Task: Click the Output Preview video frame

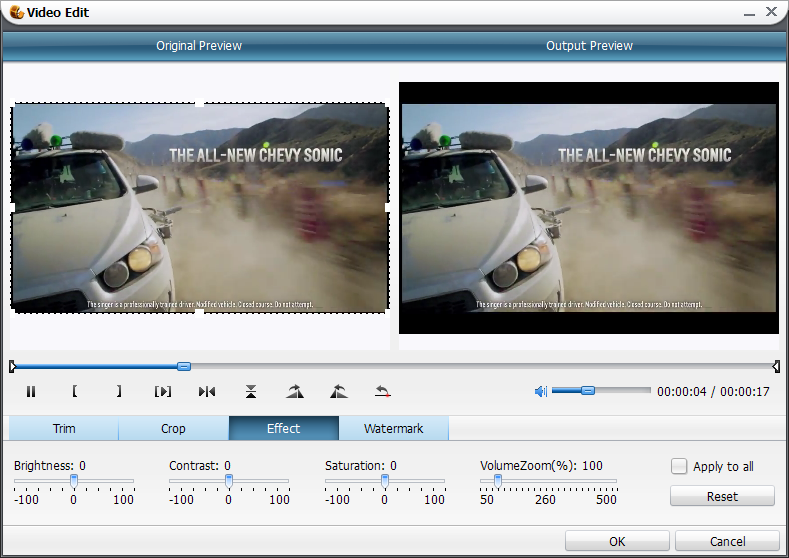Action: [589, 208]
